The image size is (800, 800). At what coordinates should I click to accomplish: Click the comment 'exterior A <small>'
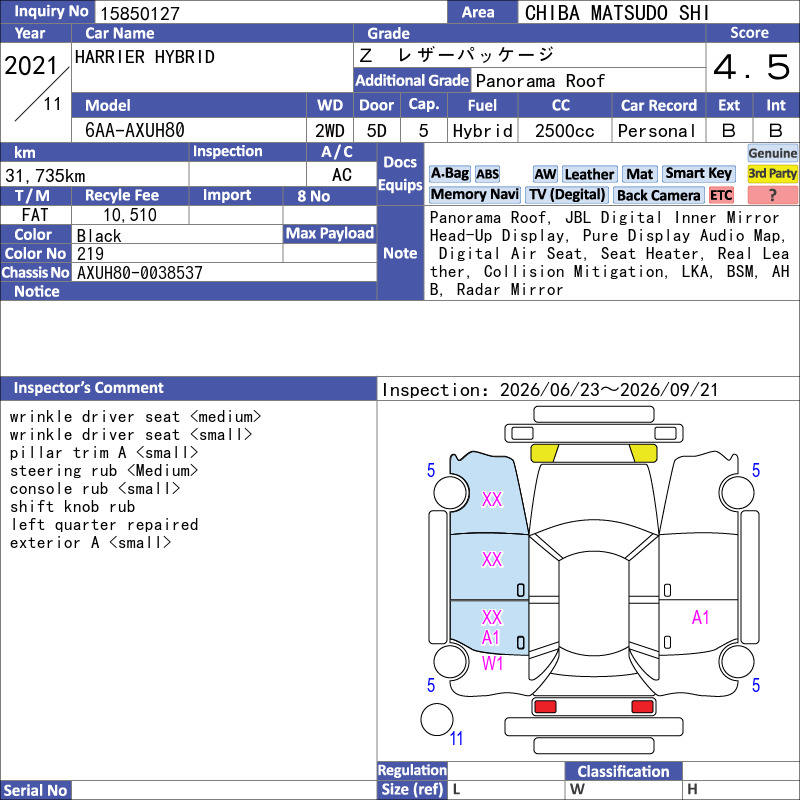pyautogui.click(x=90, y=543)
